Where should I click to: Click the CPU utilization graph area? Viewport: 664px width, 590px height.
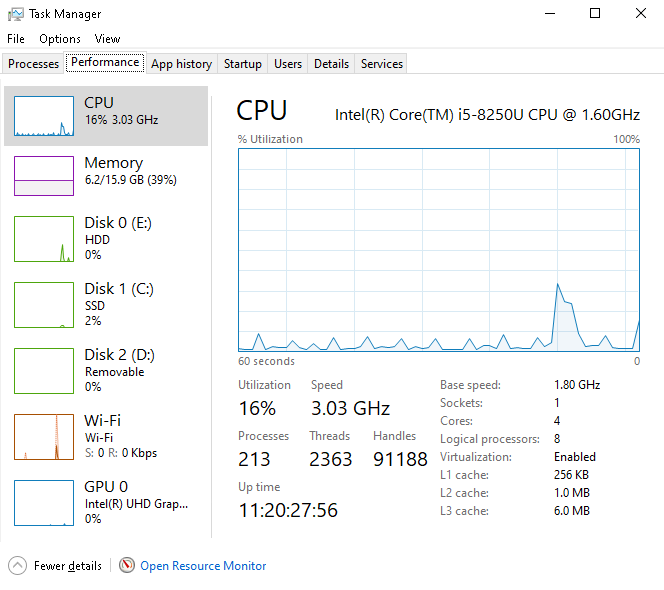pos(438,250)
